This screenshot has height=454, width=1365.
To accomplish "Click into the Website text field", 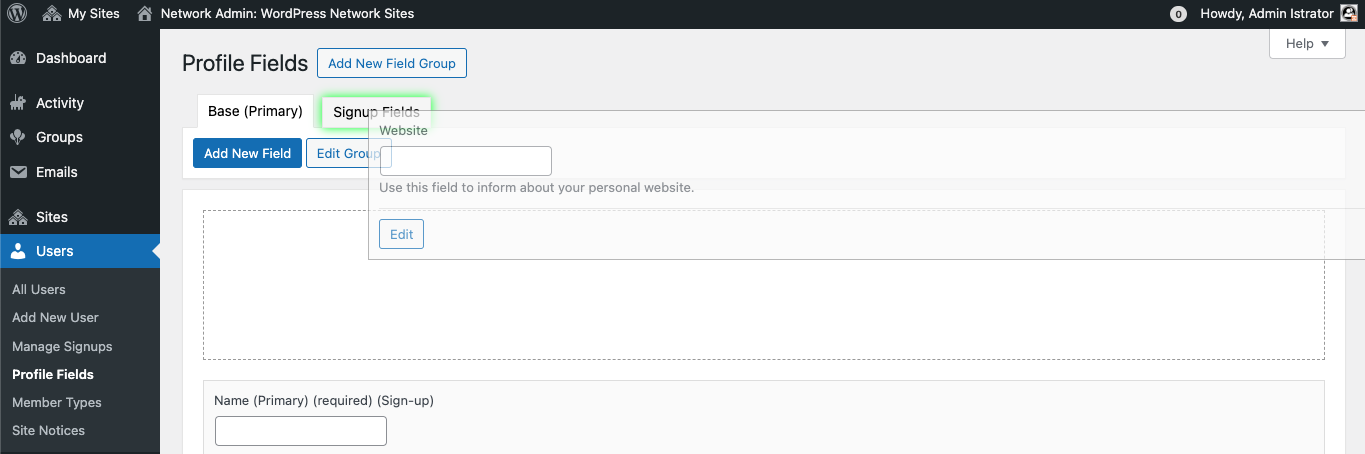I will [x=466, y=161].
